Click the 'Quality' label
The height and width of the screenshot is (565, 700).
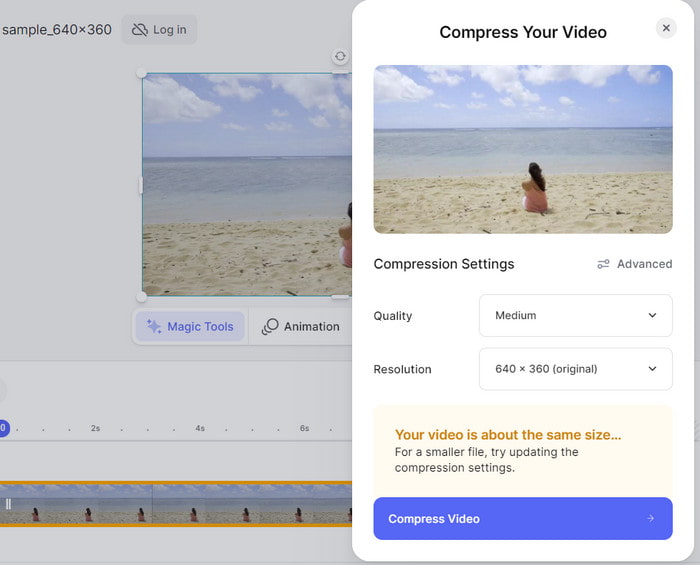(x=393, y=316)
